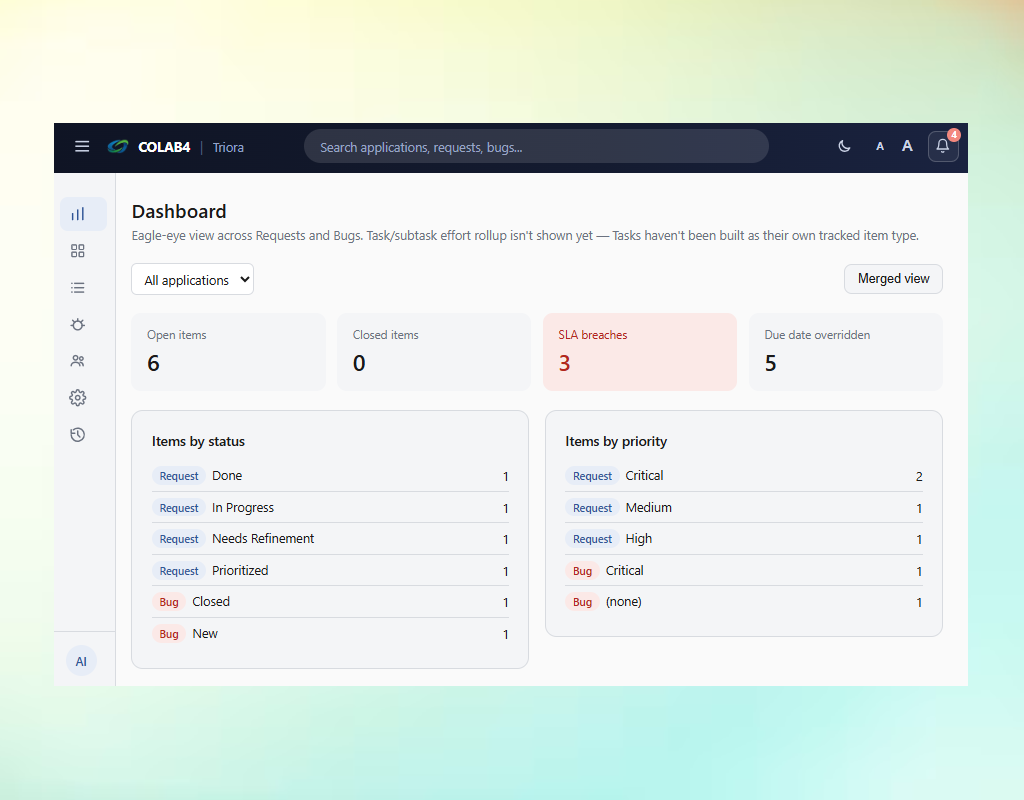This screenshot has width=1024, height=800.
Task: Select the Request Prioritized row
Action: tap(330, 571)
